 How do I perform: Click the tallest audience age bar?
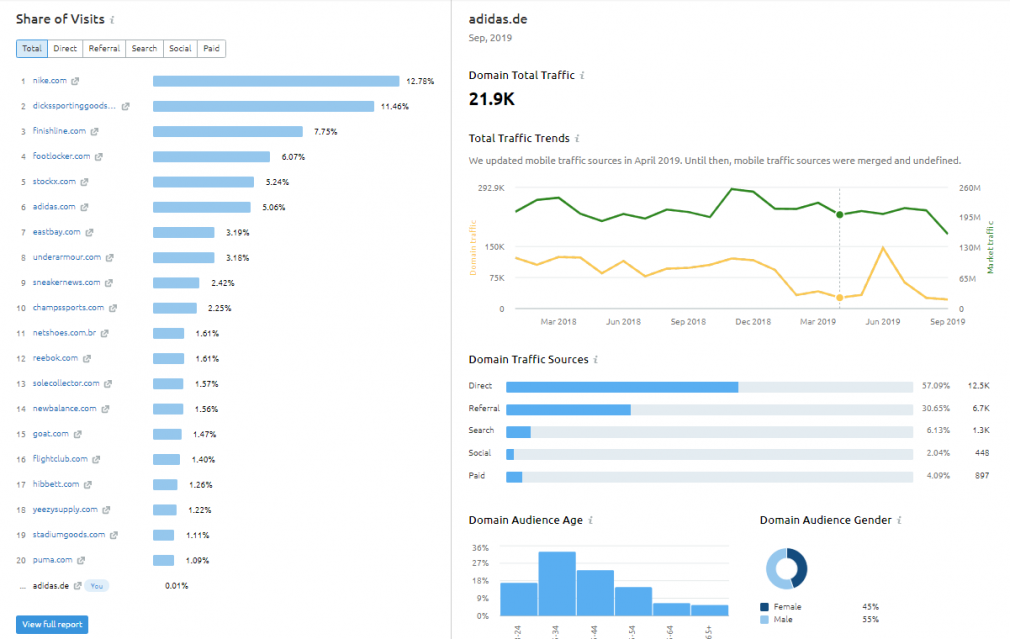pyautogui.click(x=557, y=584)
